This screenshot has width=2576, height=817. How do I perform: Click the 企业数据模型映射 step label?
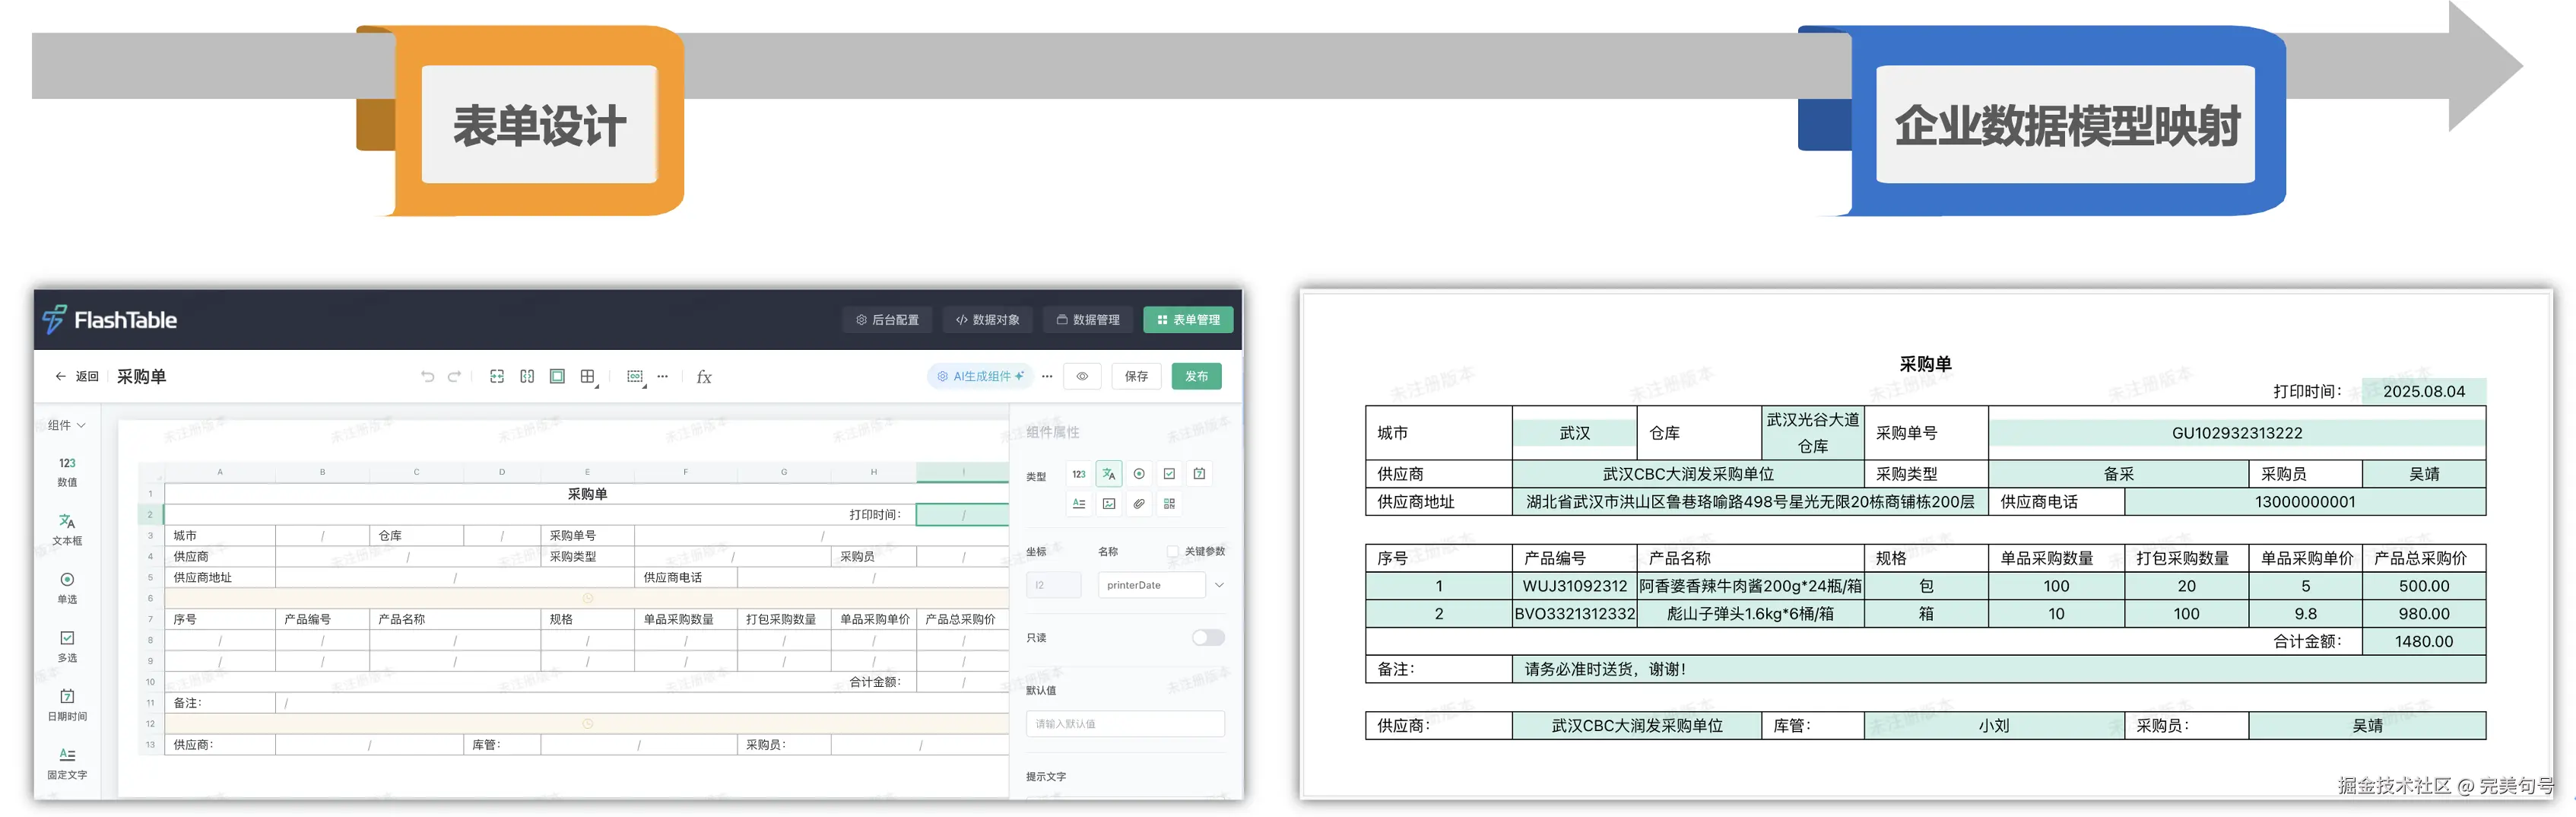point(2066,125)
